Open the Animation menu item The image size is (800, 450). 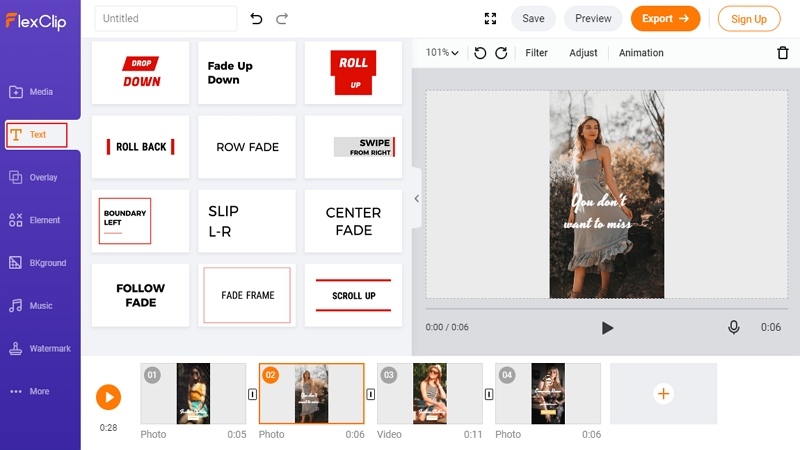click(x=641, y=53)
